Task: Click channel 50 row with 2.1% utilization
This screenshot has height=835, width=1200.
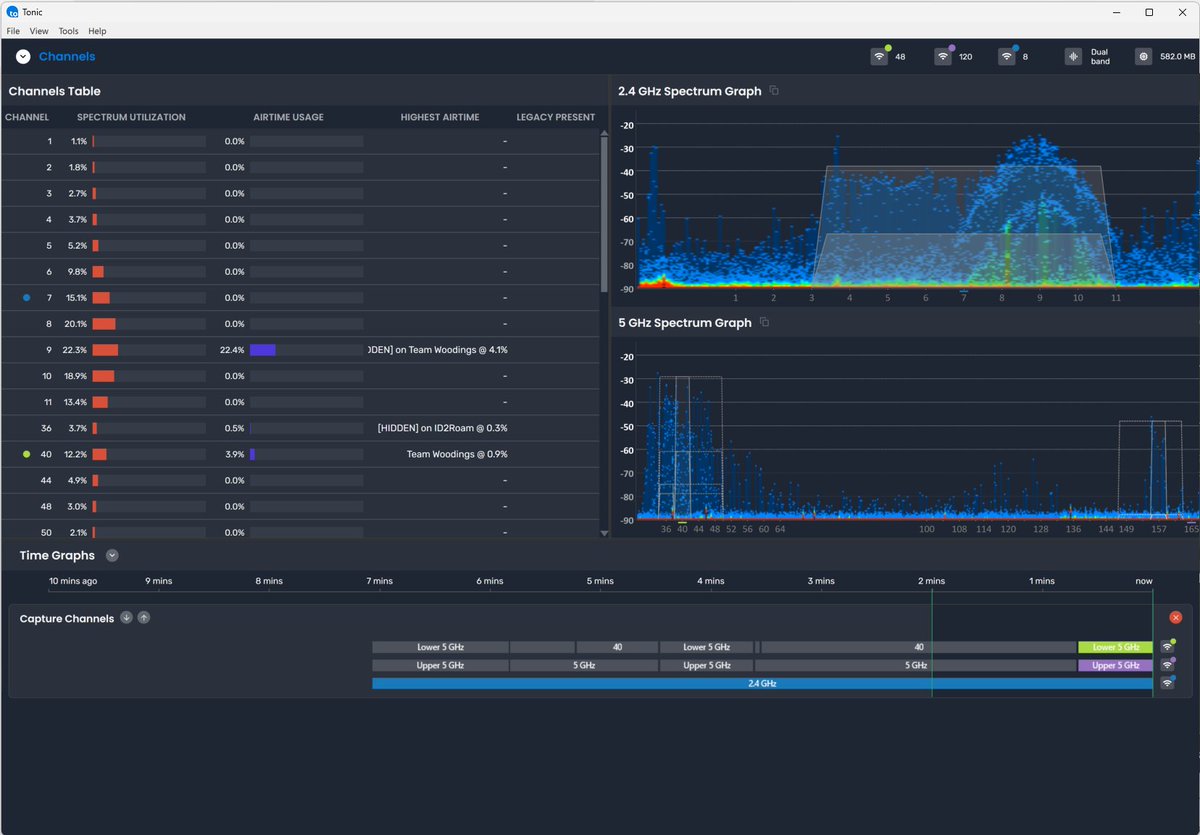Action: coord(300,532)
